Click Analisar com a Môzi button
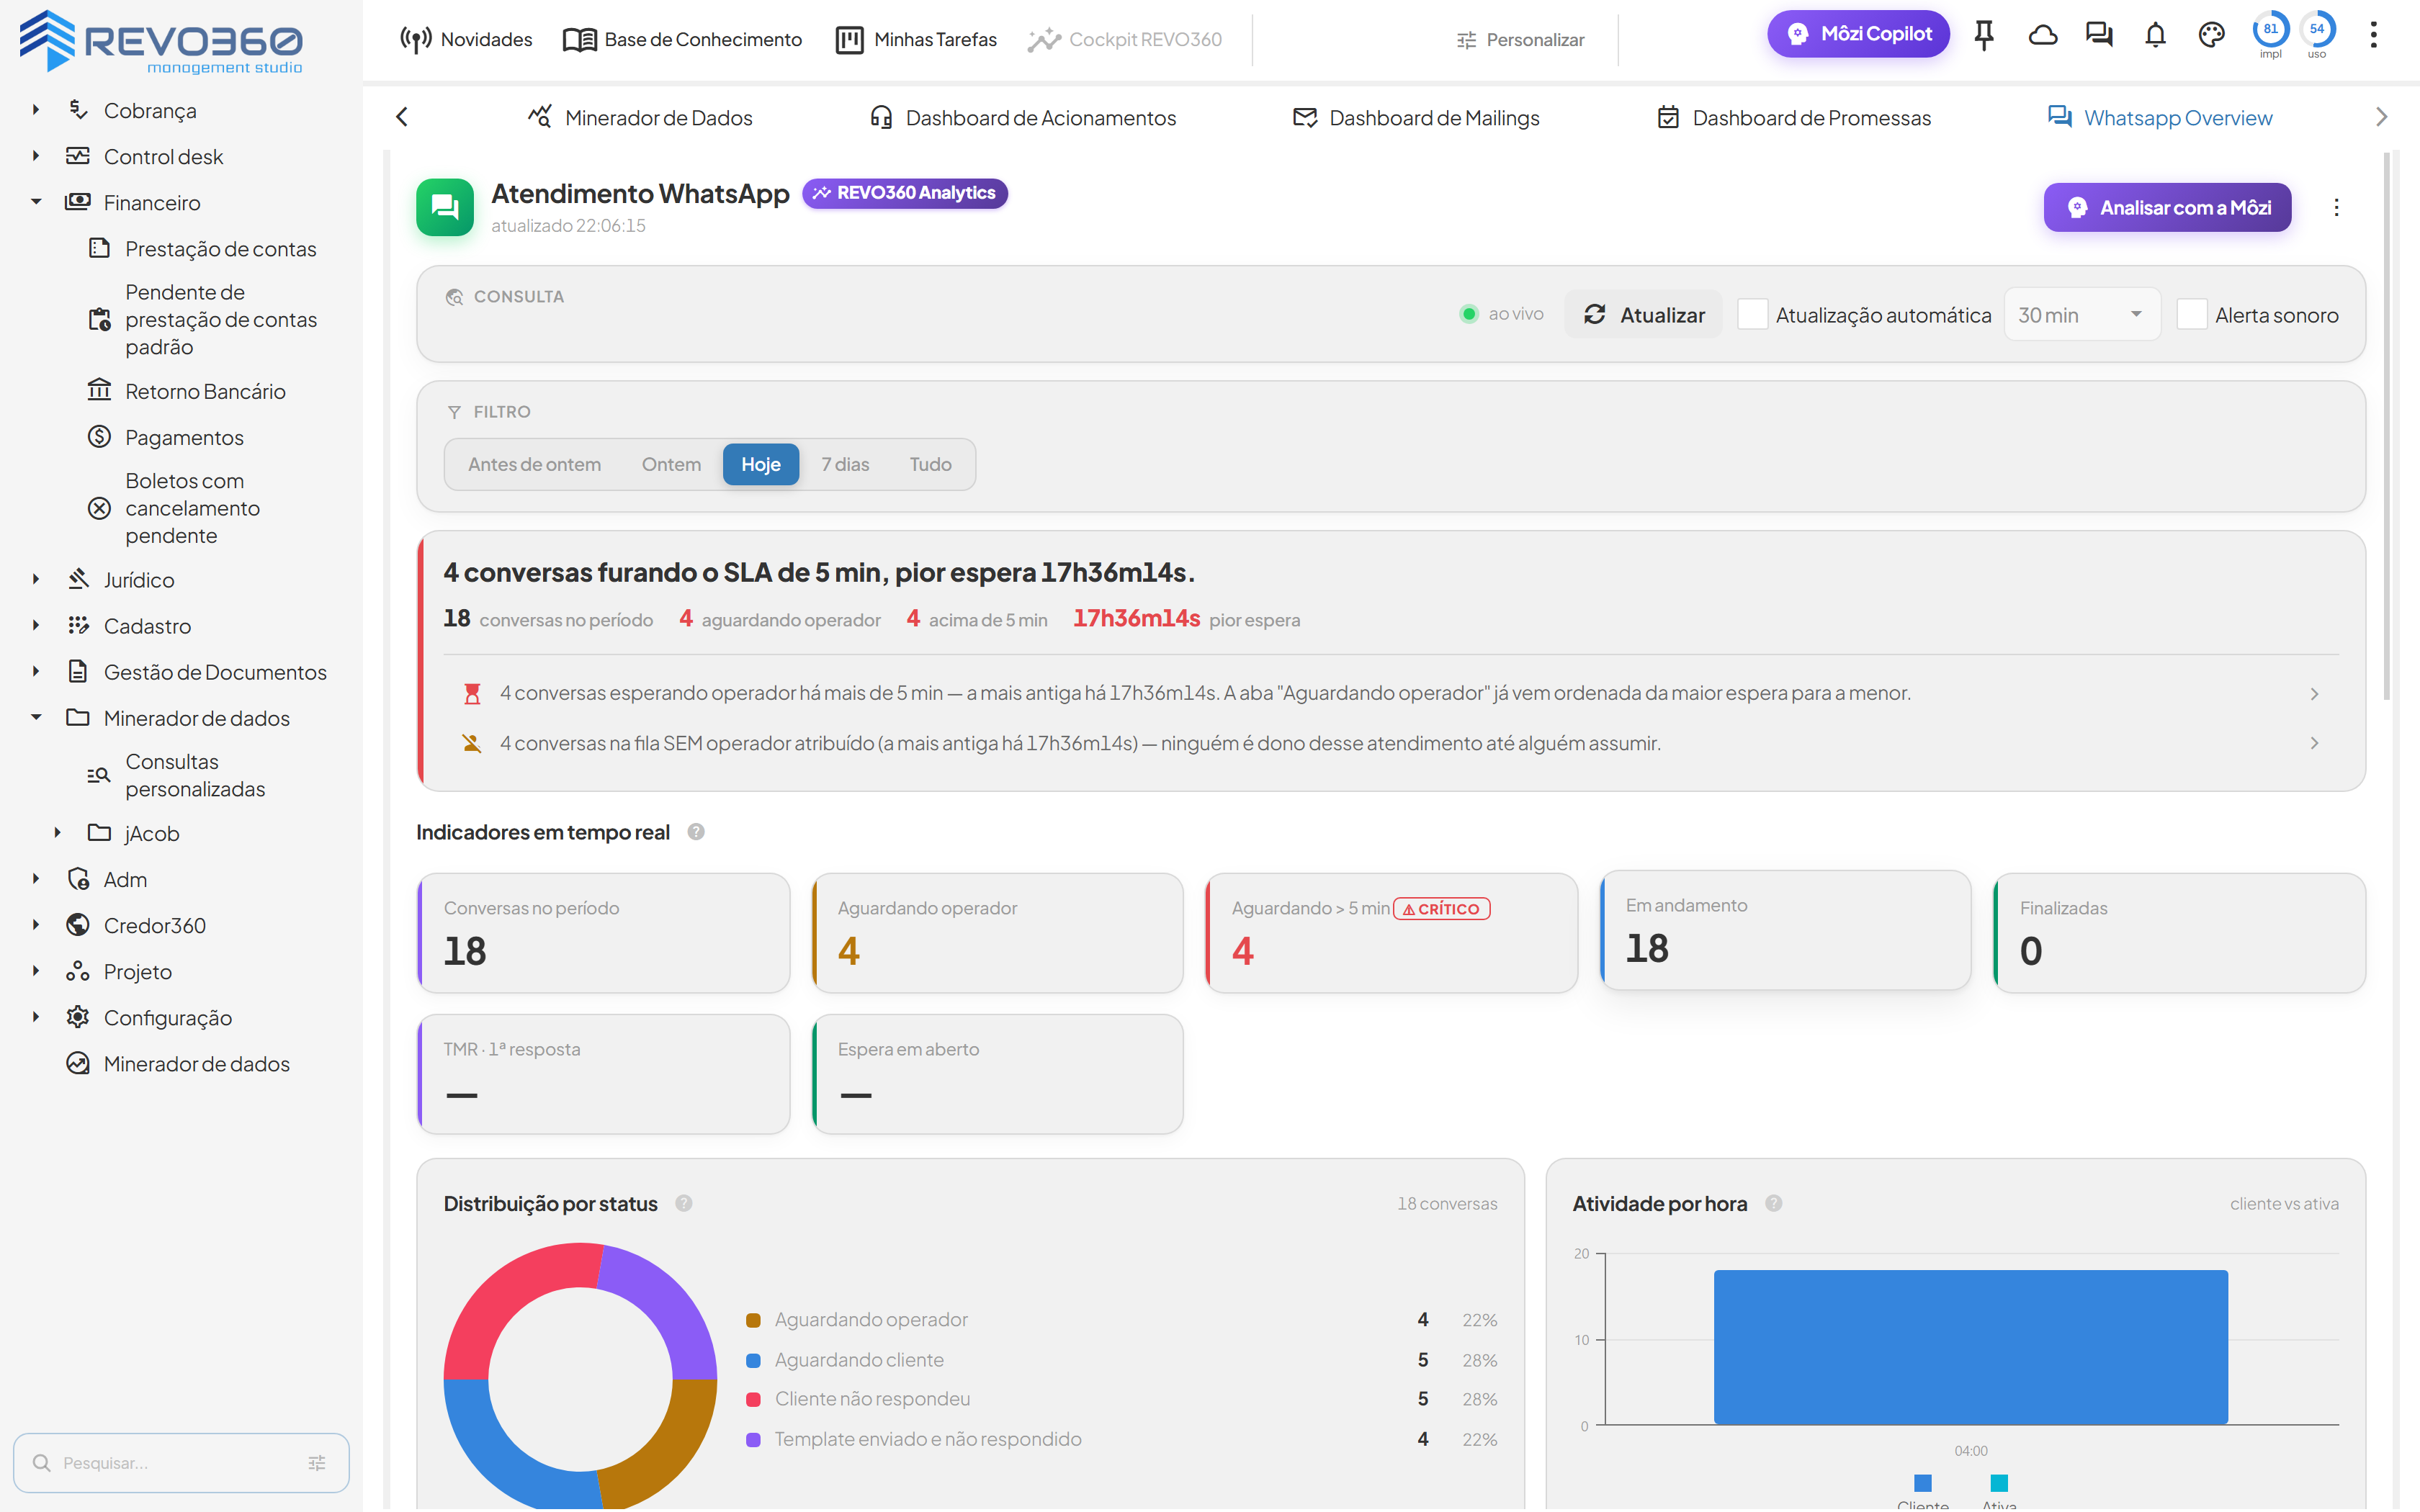 (2167, 207)
